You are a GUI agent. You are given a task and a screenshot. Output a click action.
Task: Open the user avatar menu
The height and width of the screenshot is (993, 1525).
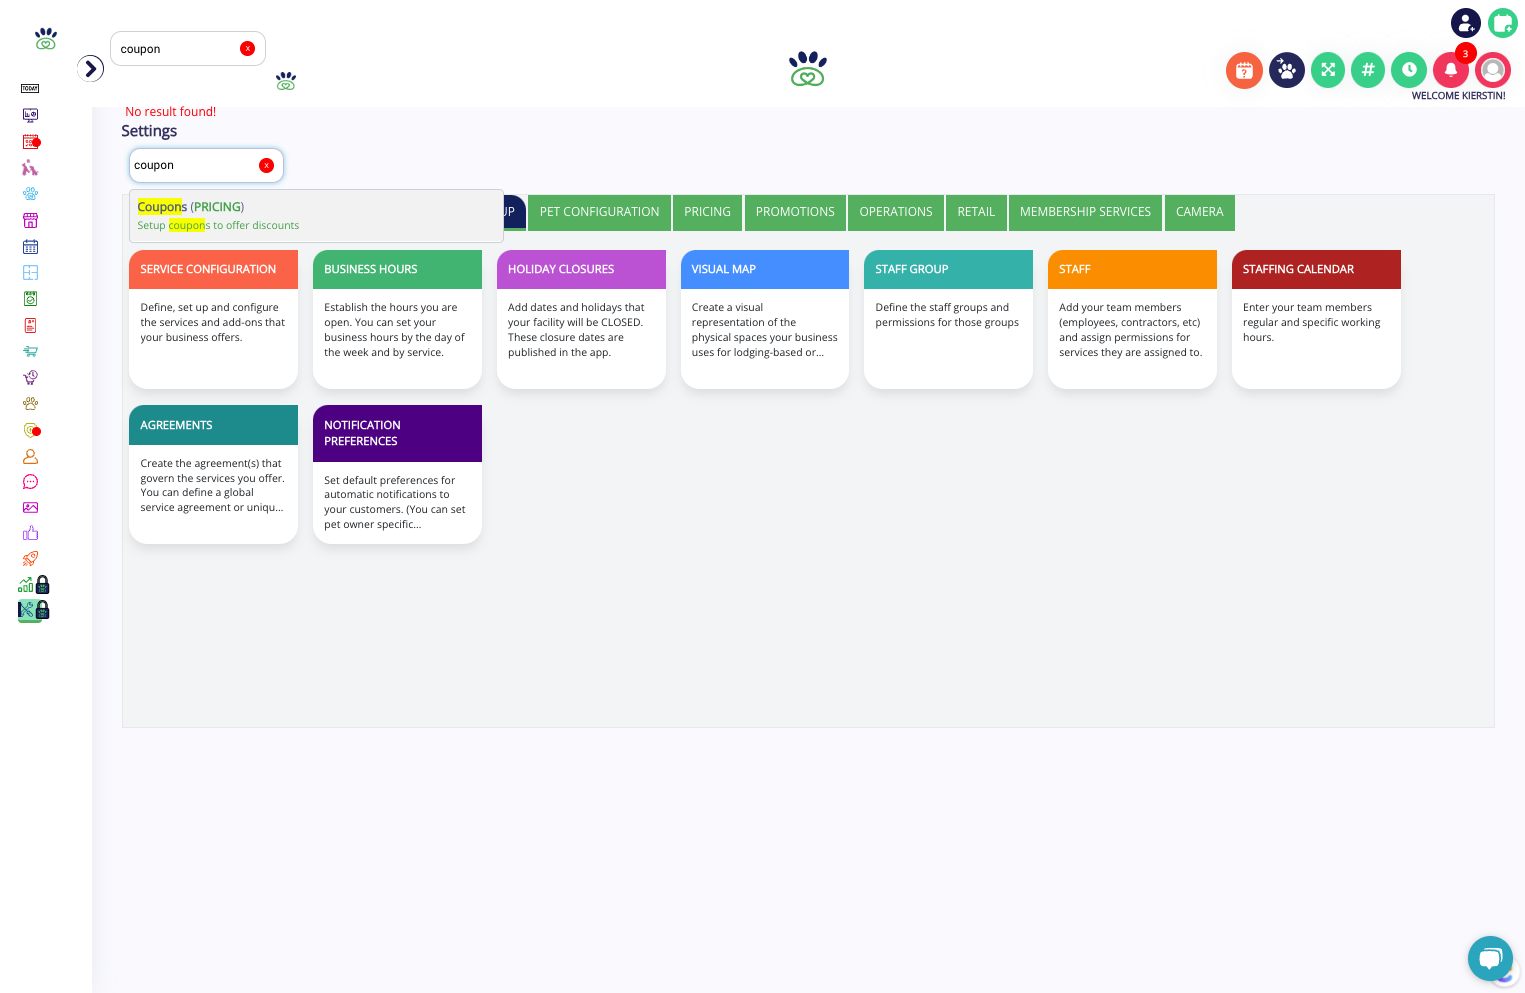click(x=1492, y=70)
